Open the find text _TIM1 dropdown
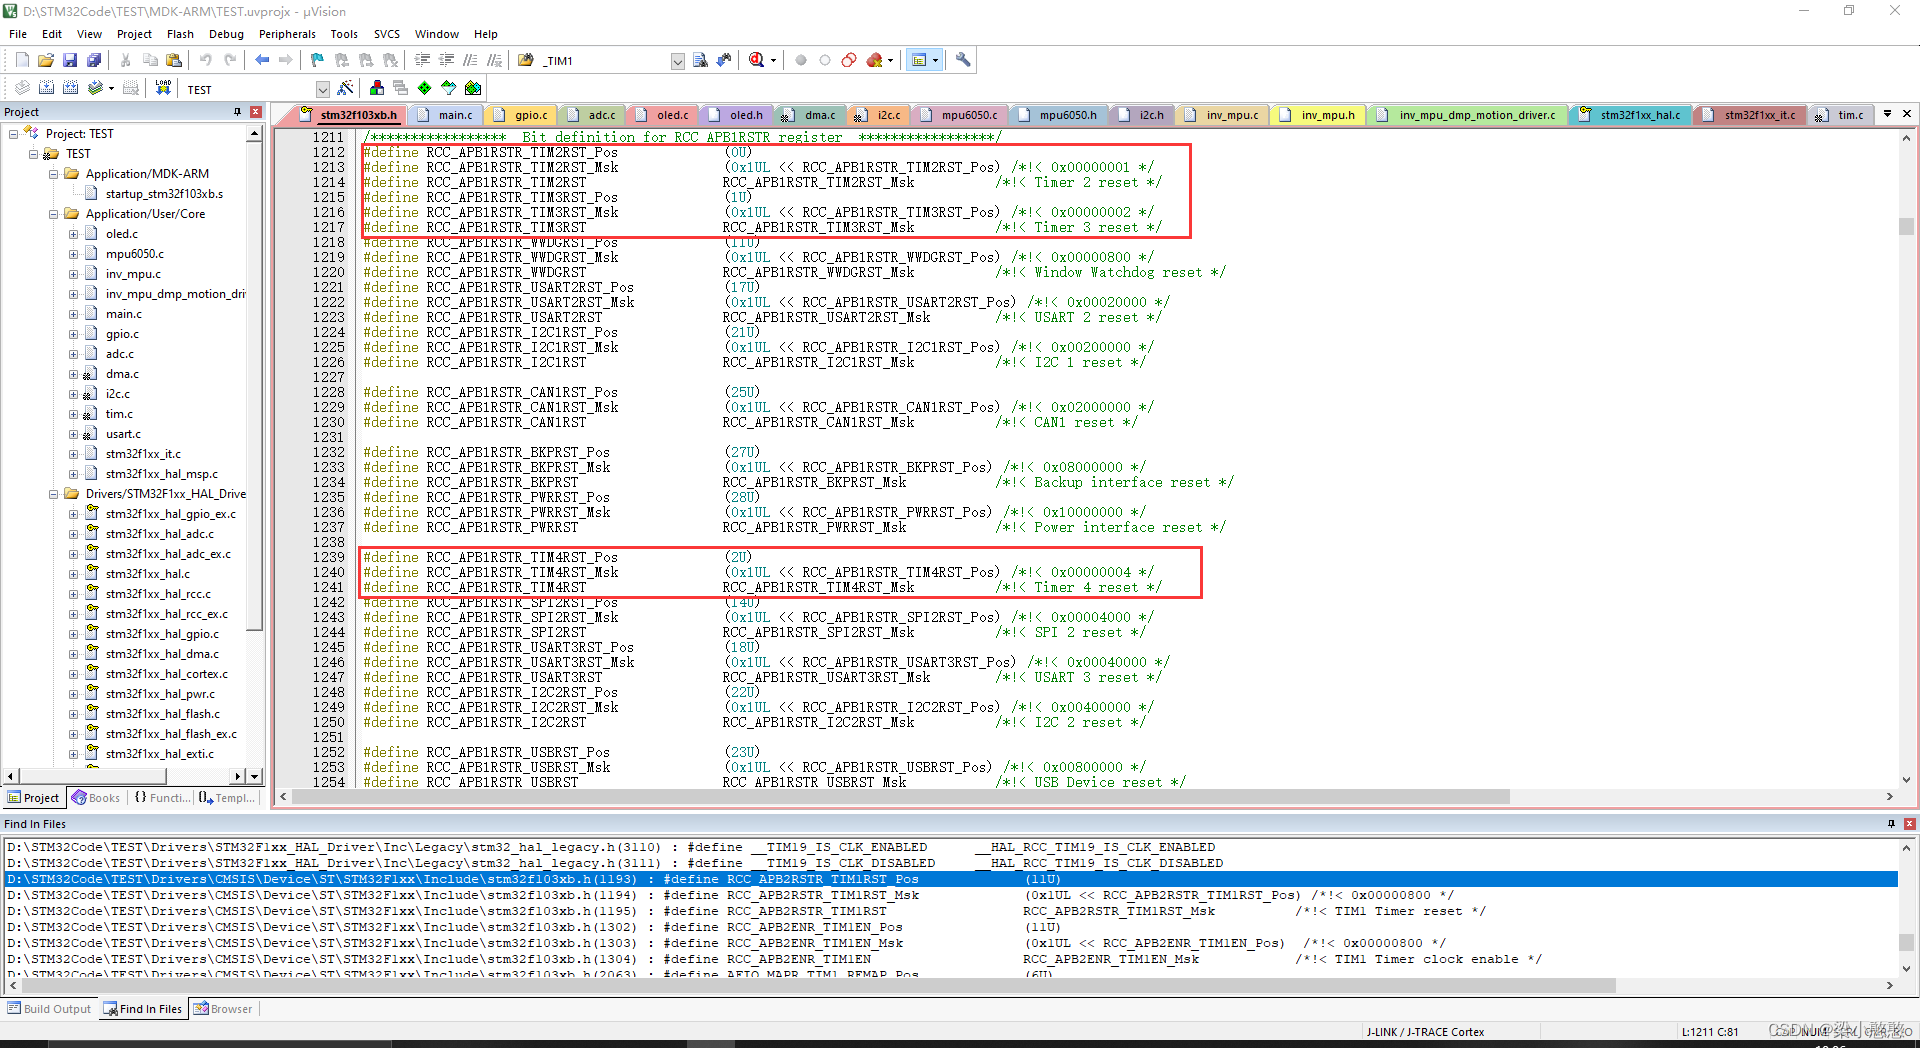Image resolution: width=1920 pixels, height=1048 pixels. coord(678,61)
